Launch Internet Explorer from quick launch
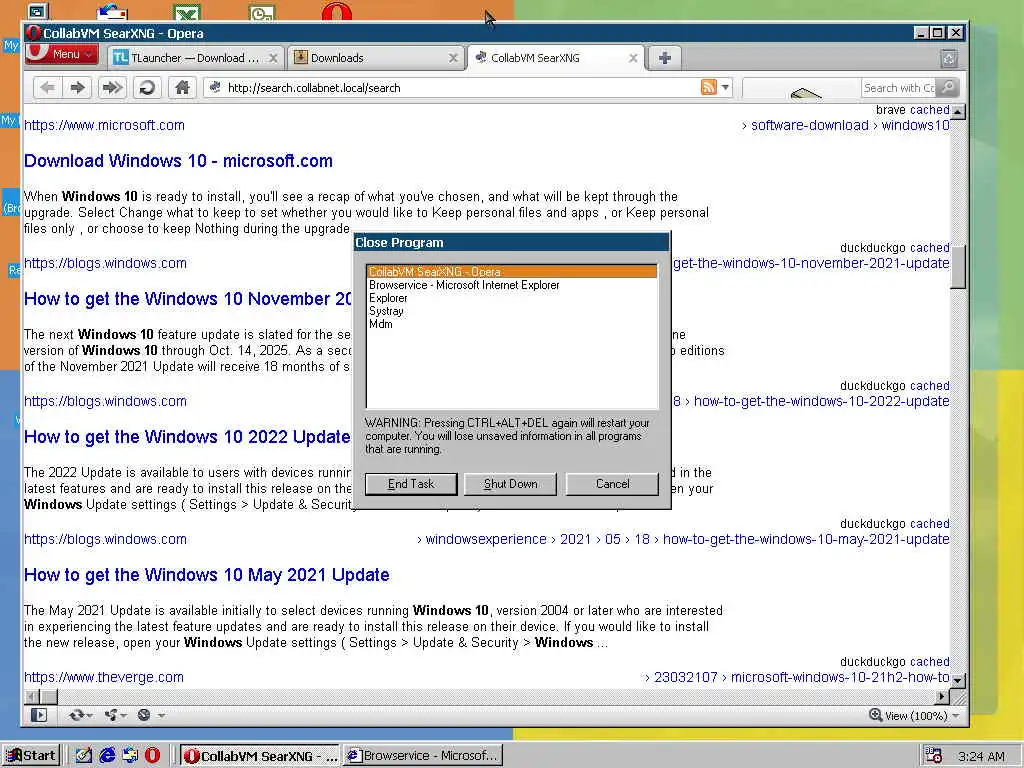 pos(107,756)
